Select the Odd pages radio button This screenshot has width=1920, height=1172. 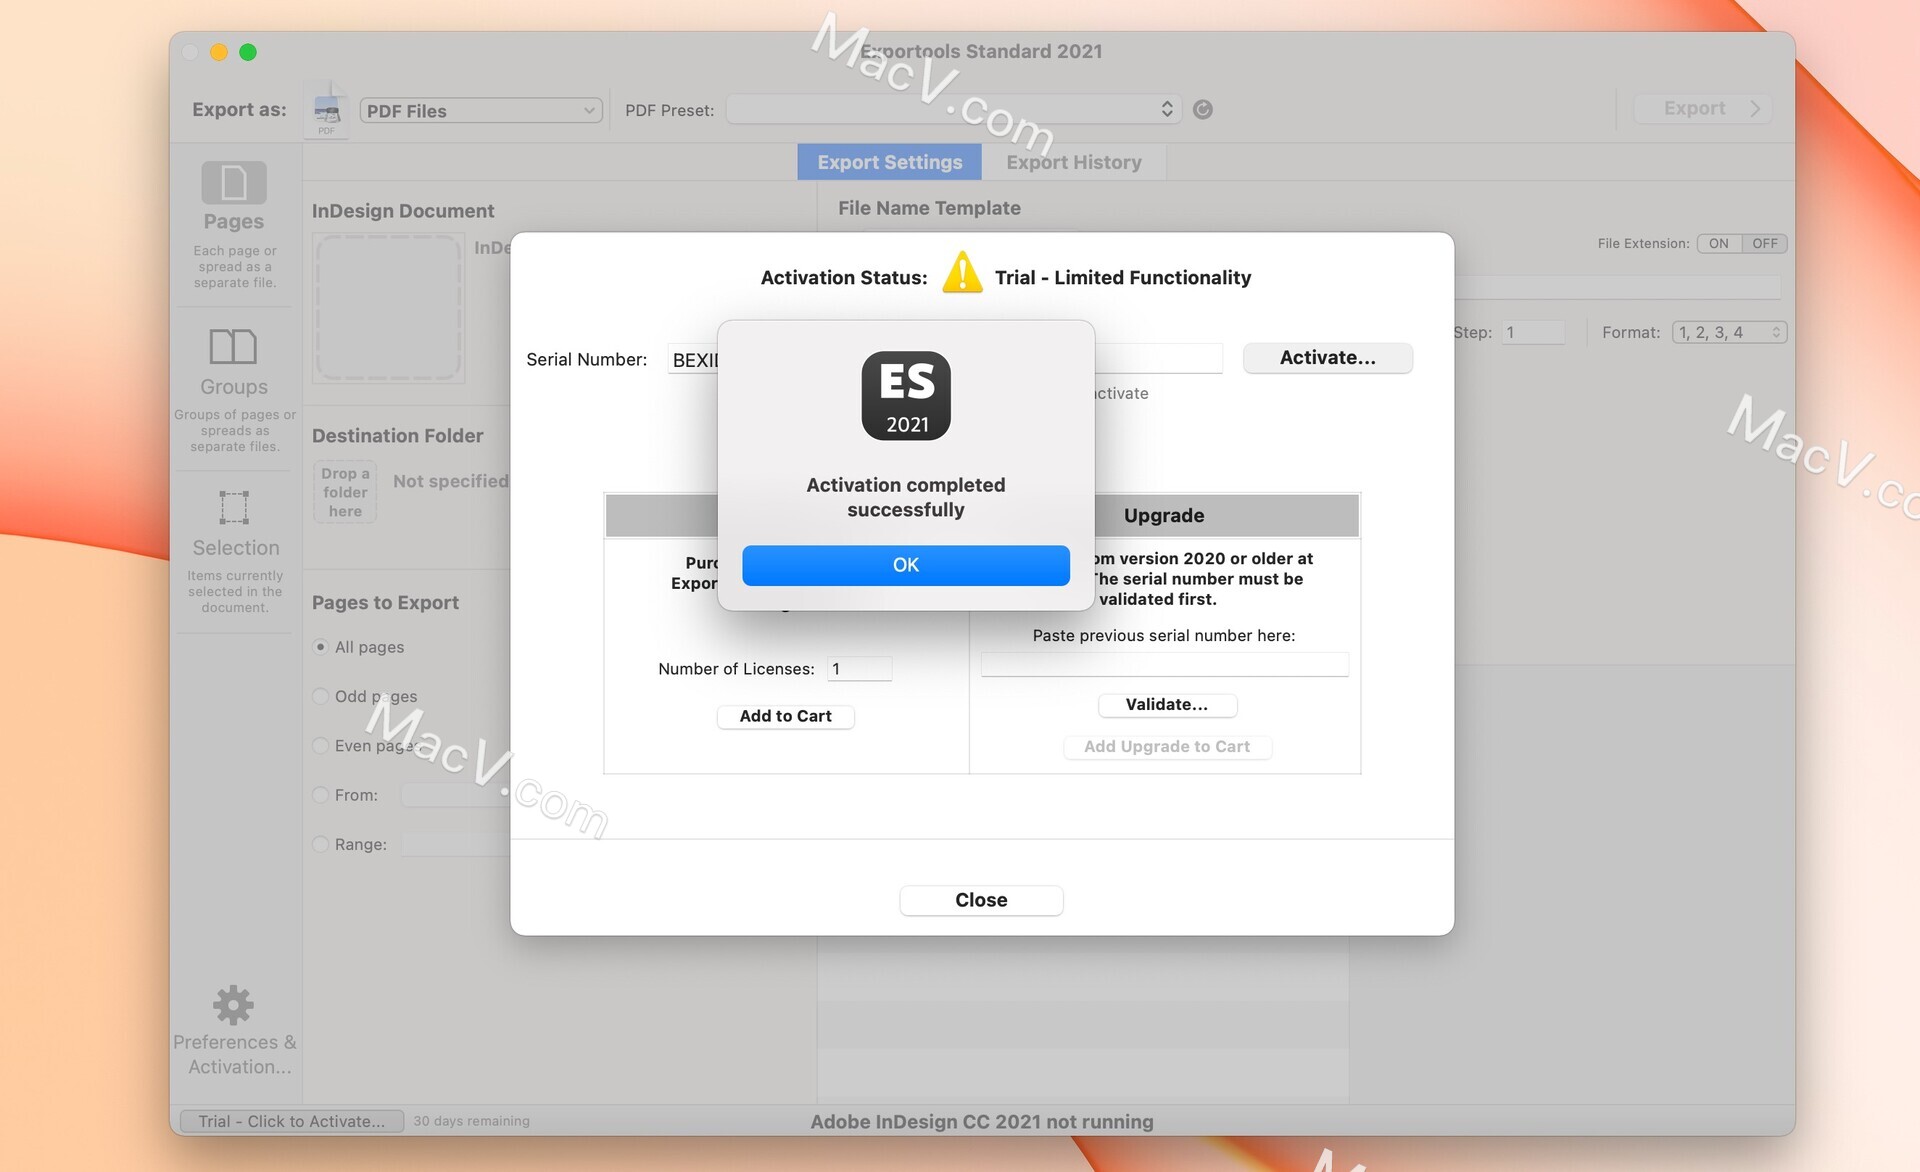point(320,696)
